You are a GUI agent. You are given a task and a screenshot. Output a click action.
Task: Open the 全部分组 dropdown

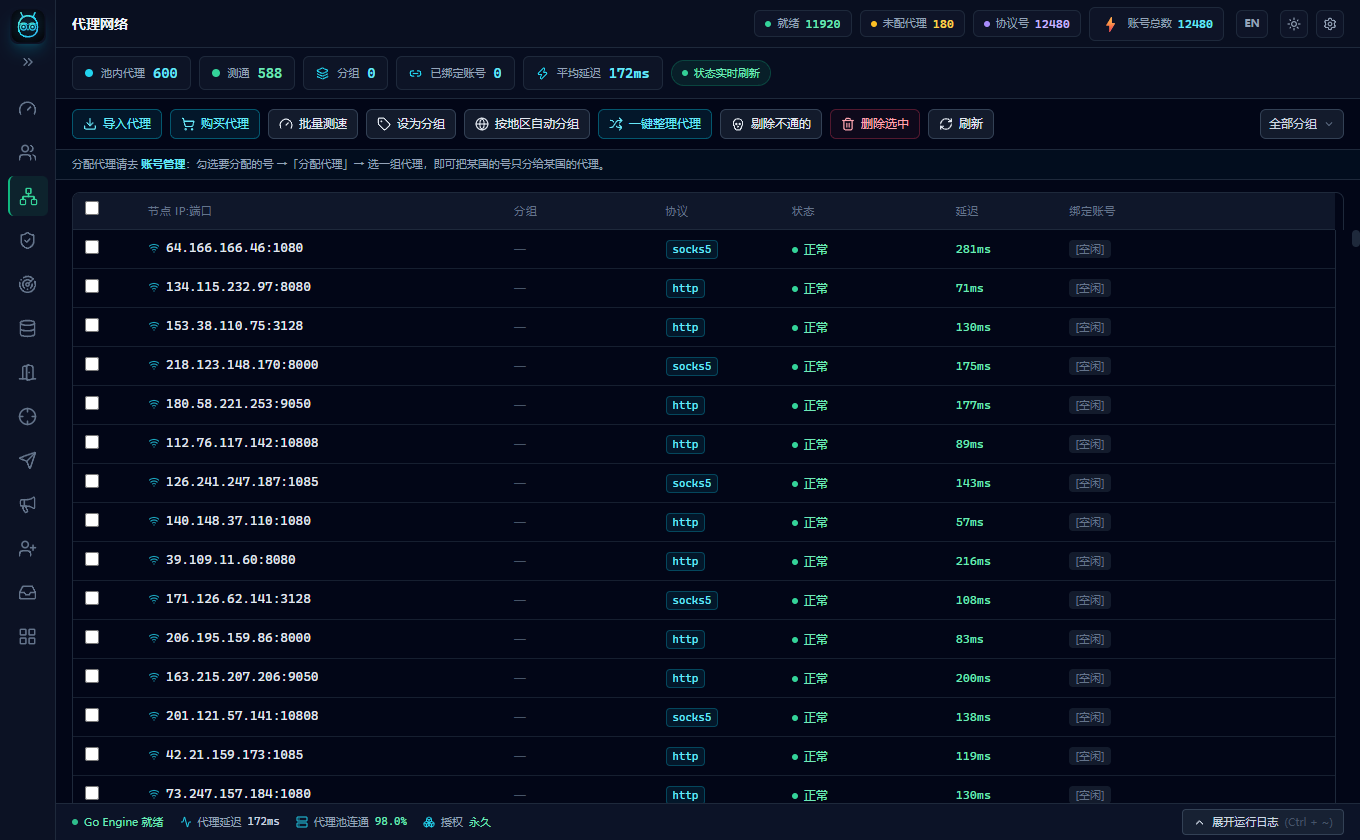tap(1301, 124)
